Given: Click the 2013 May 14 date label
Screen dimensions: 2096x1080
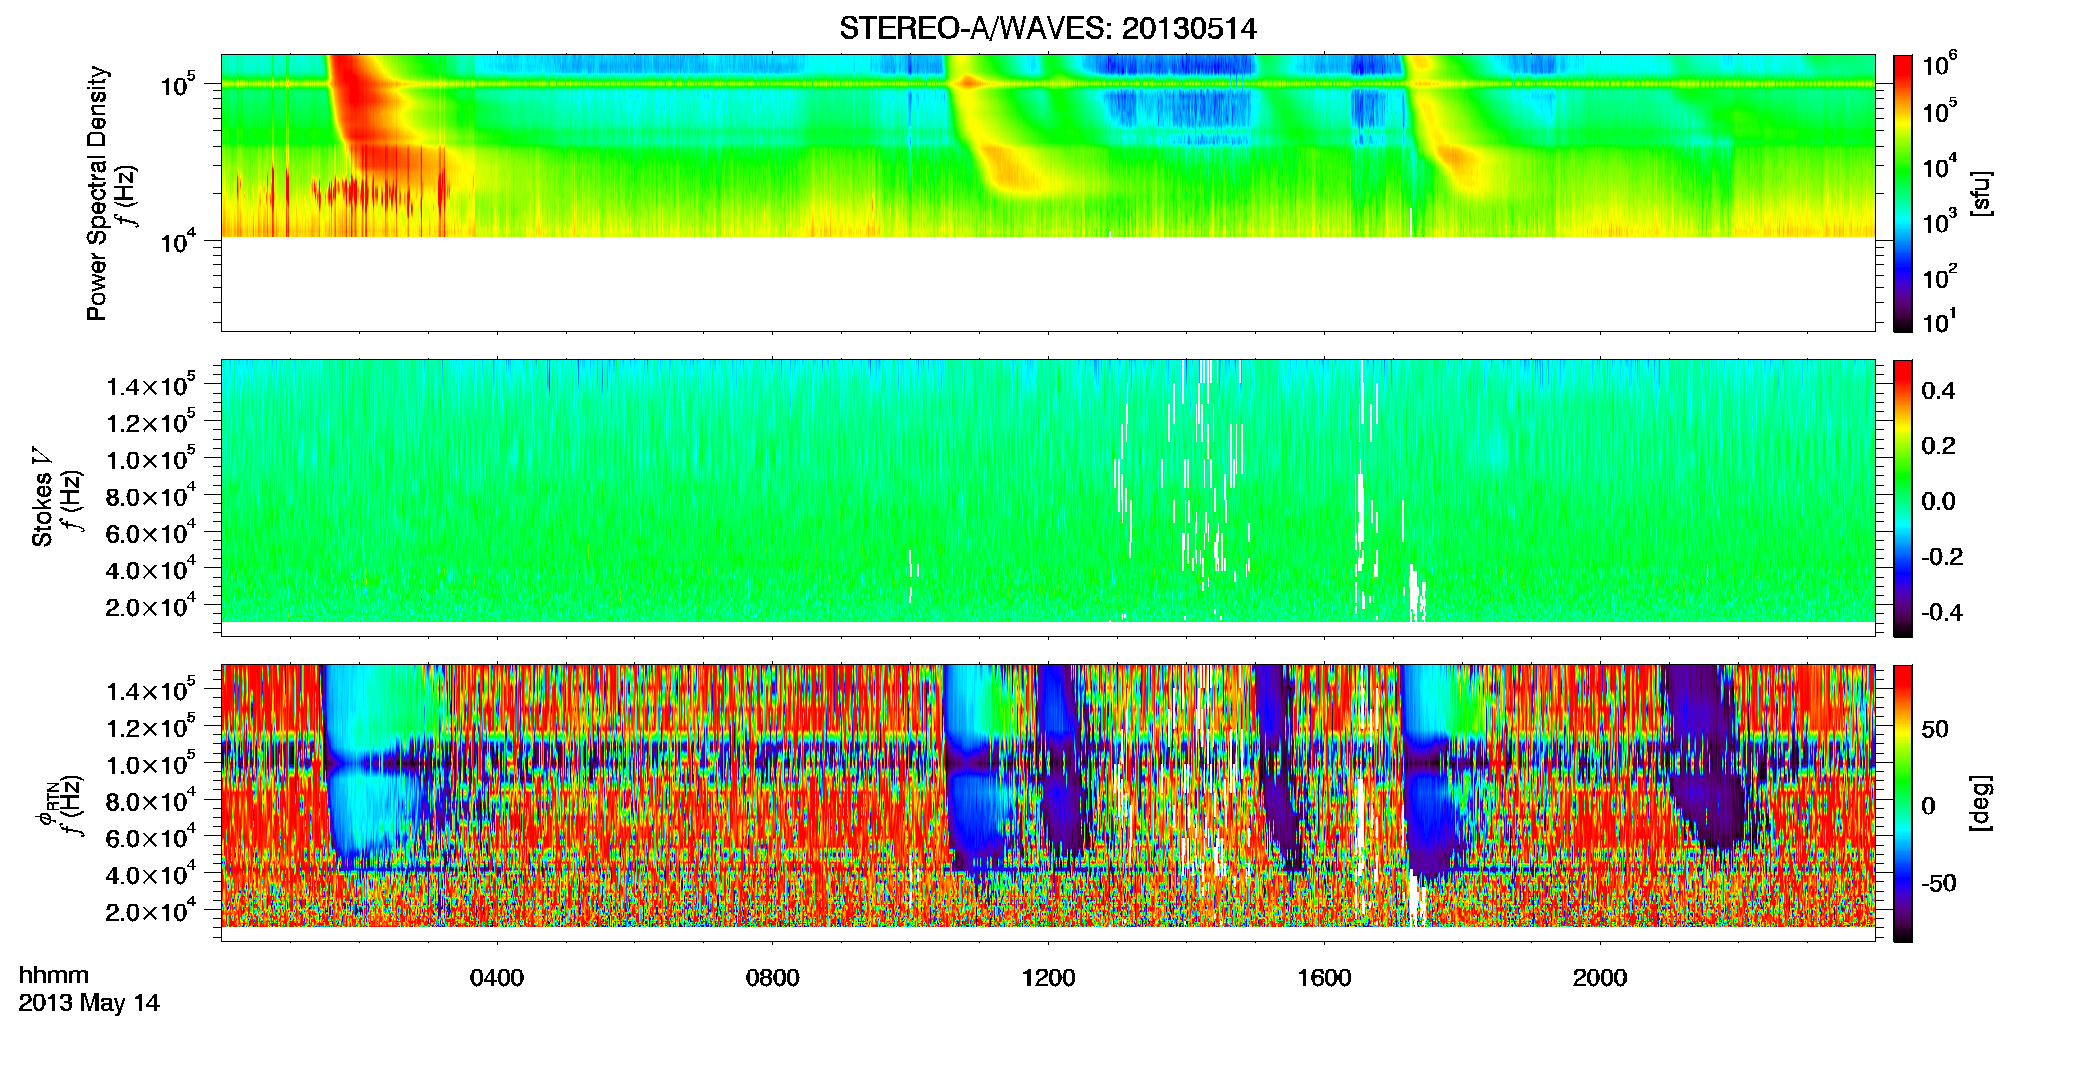Looking at the screenshot, I should click(89, 1003).
